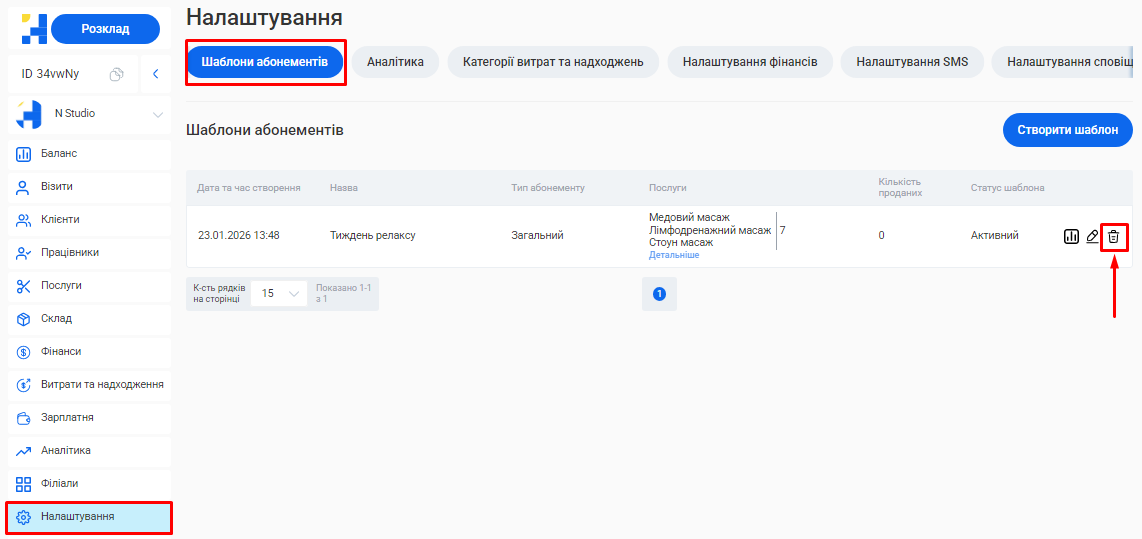1142x539 pixels.
Task: Click the Дата та час створення column header
Action: point(248,188)
